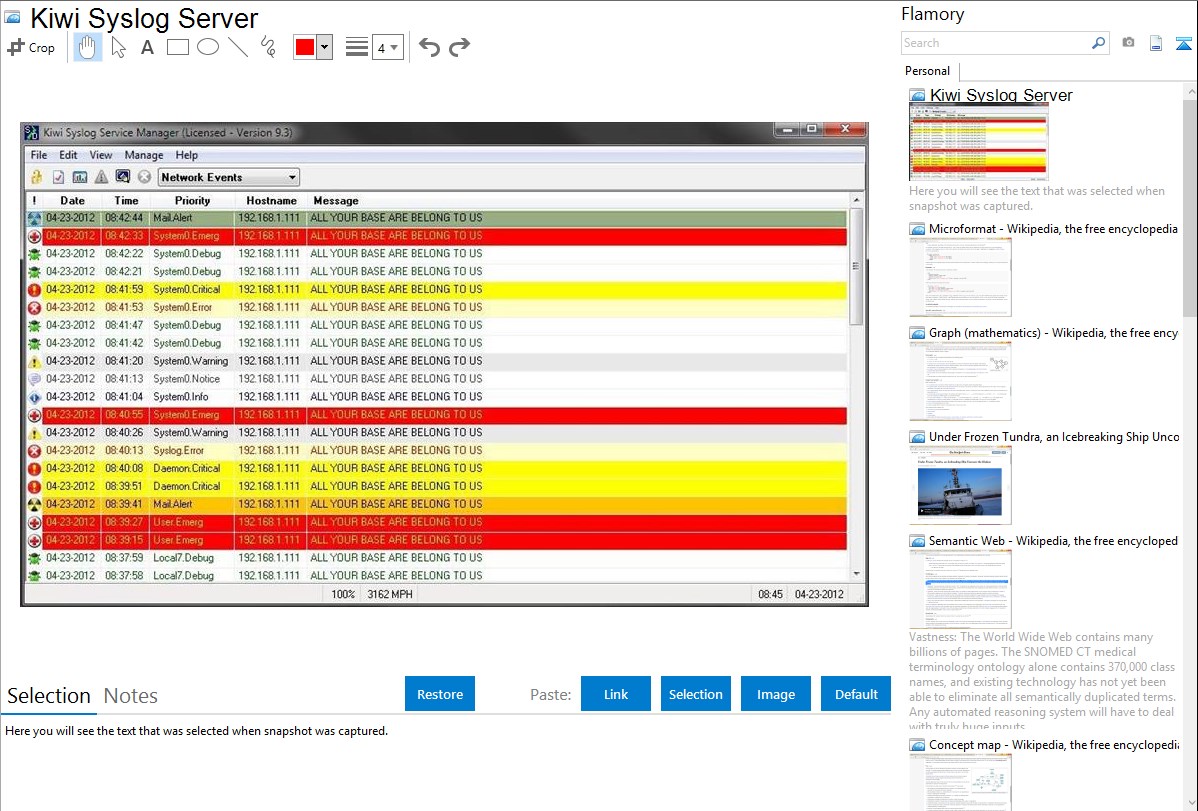Undo the last annotation

(x=429, y=47)
